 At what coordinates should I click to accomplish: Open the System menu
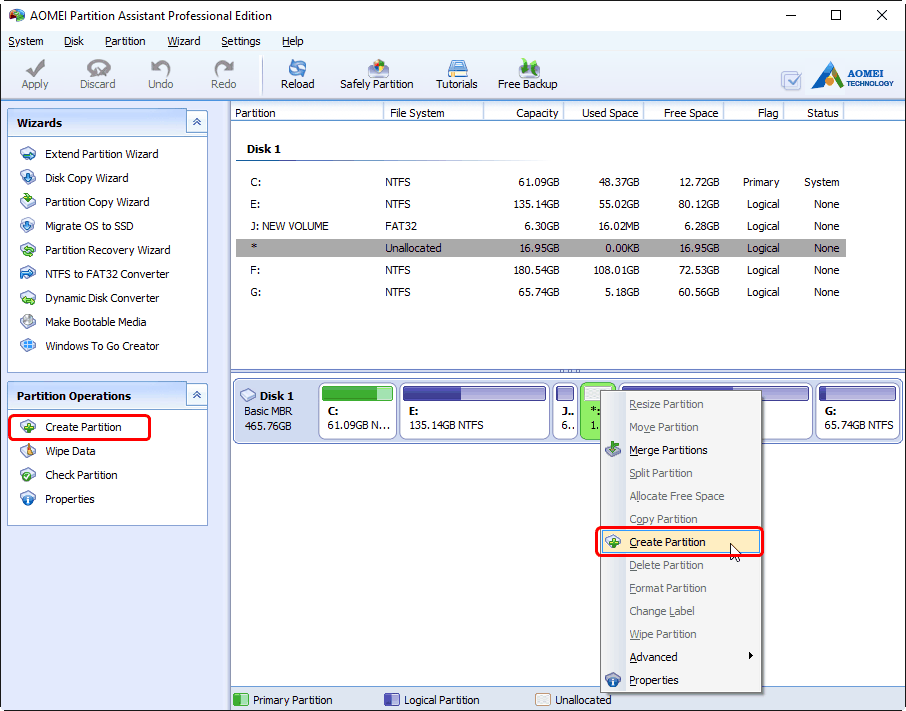[x=25, y=41]
